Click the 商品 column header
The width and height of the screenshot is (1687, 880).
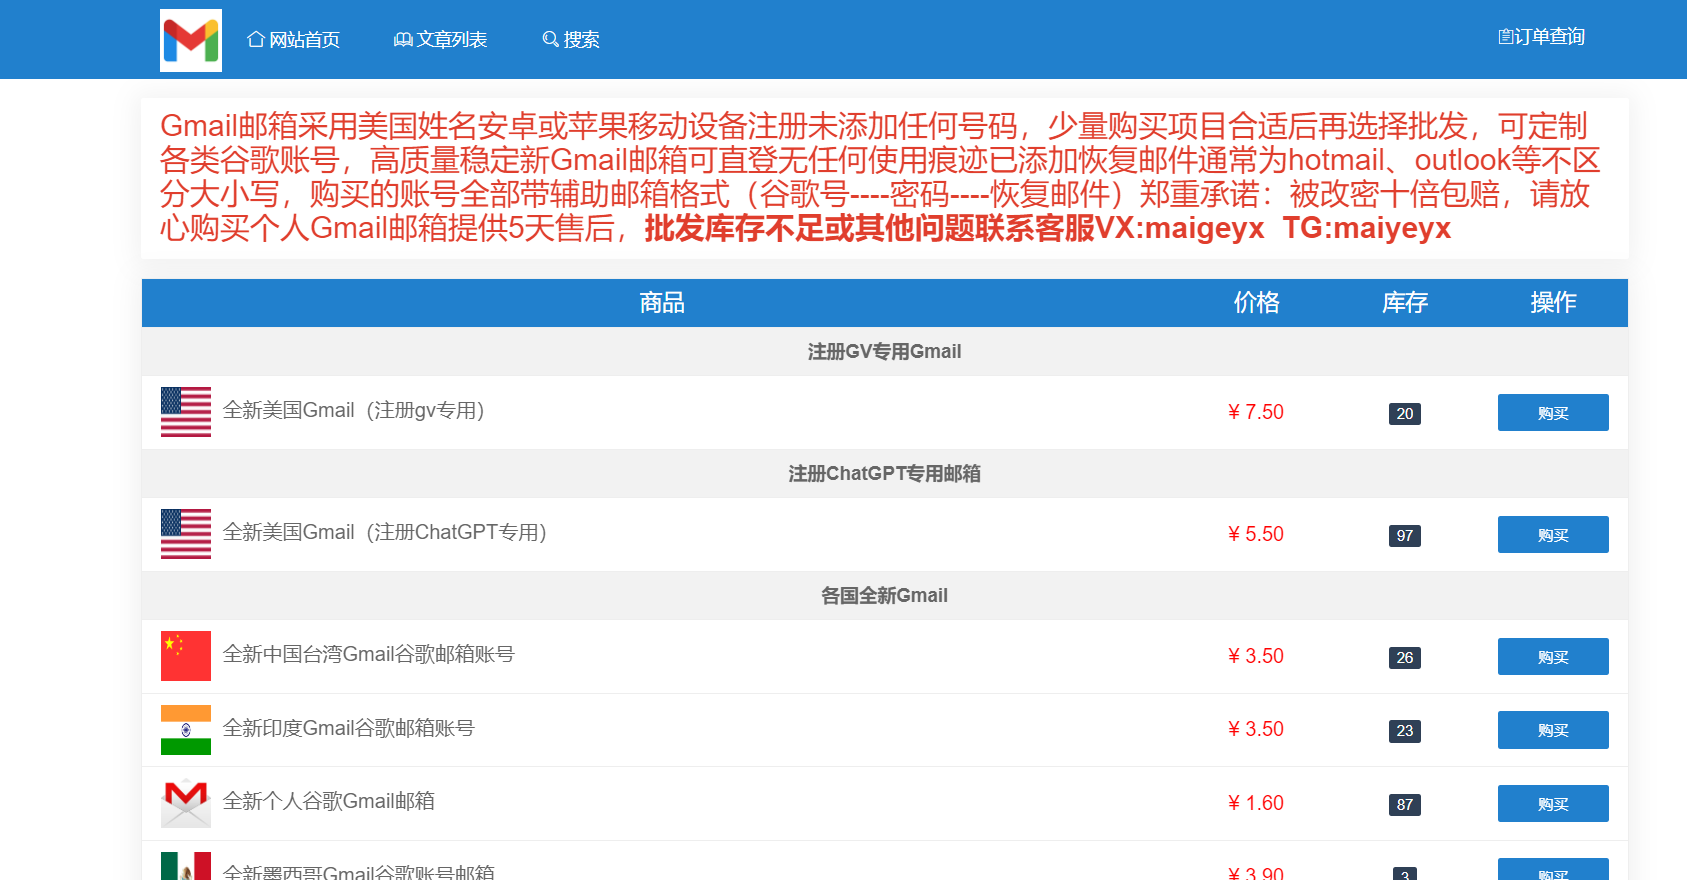click(662, 303)
